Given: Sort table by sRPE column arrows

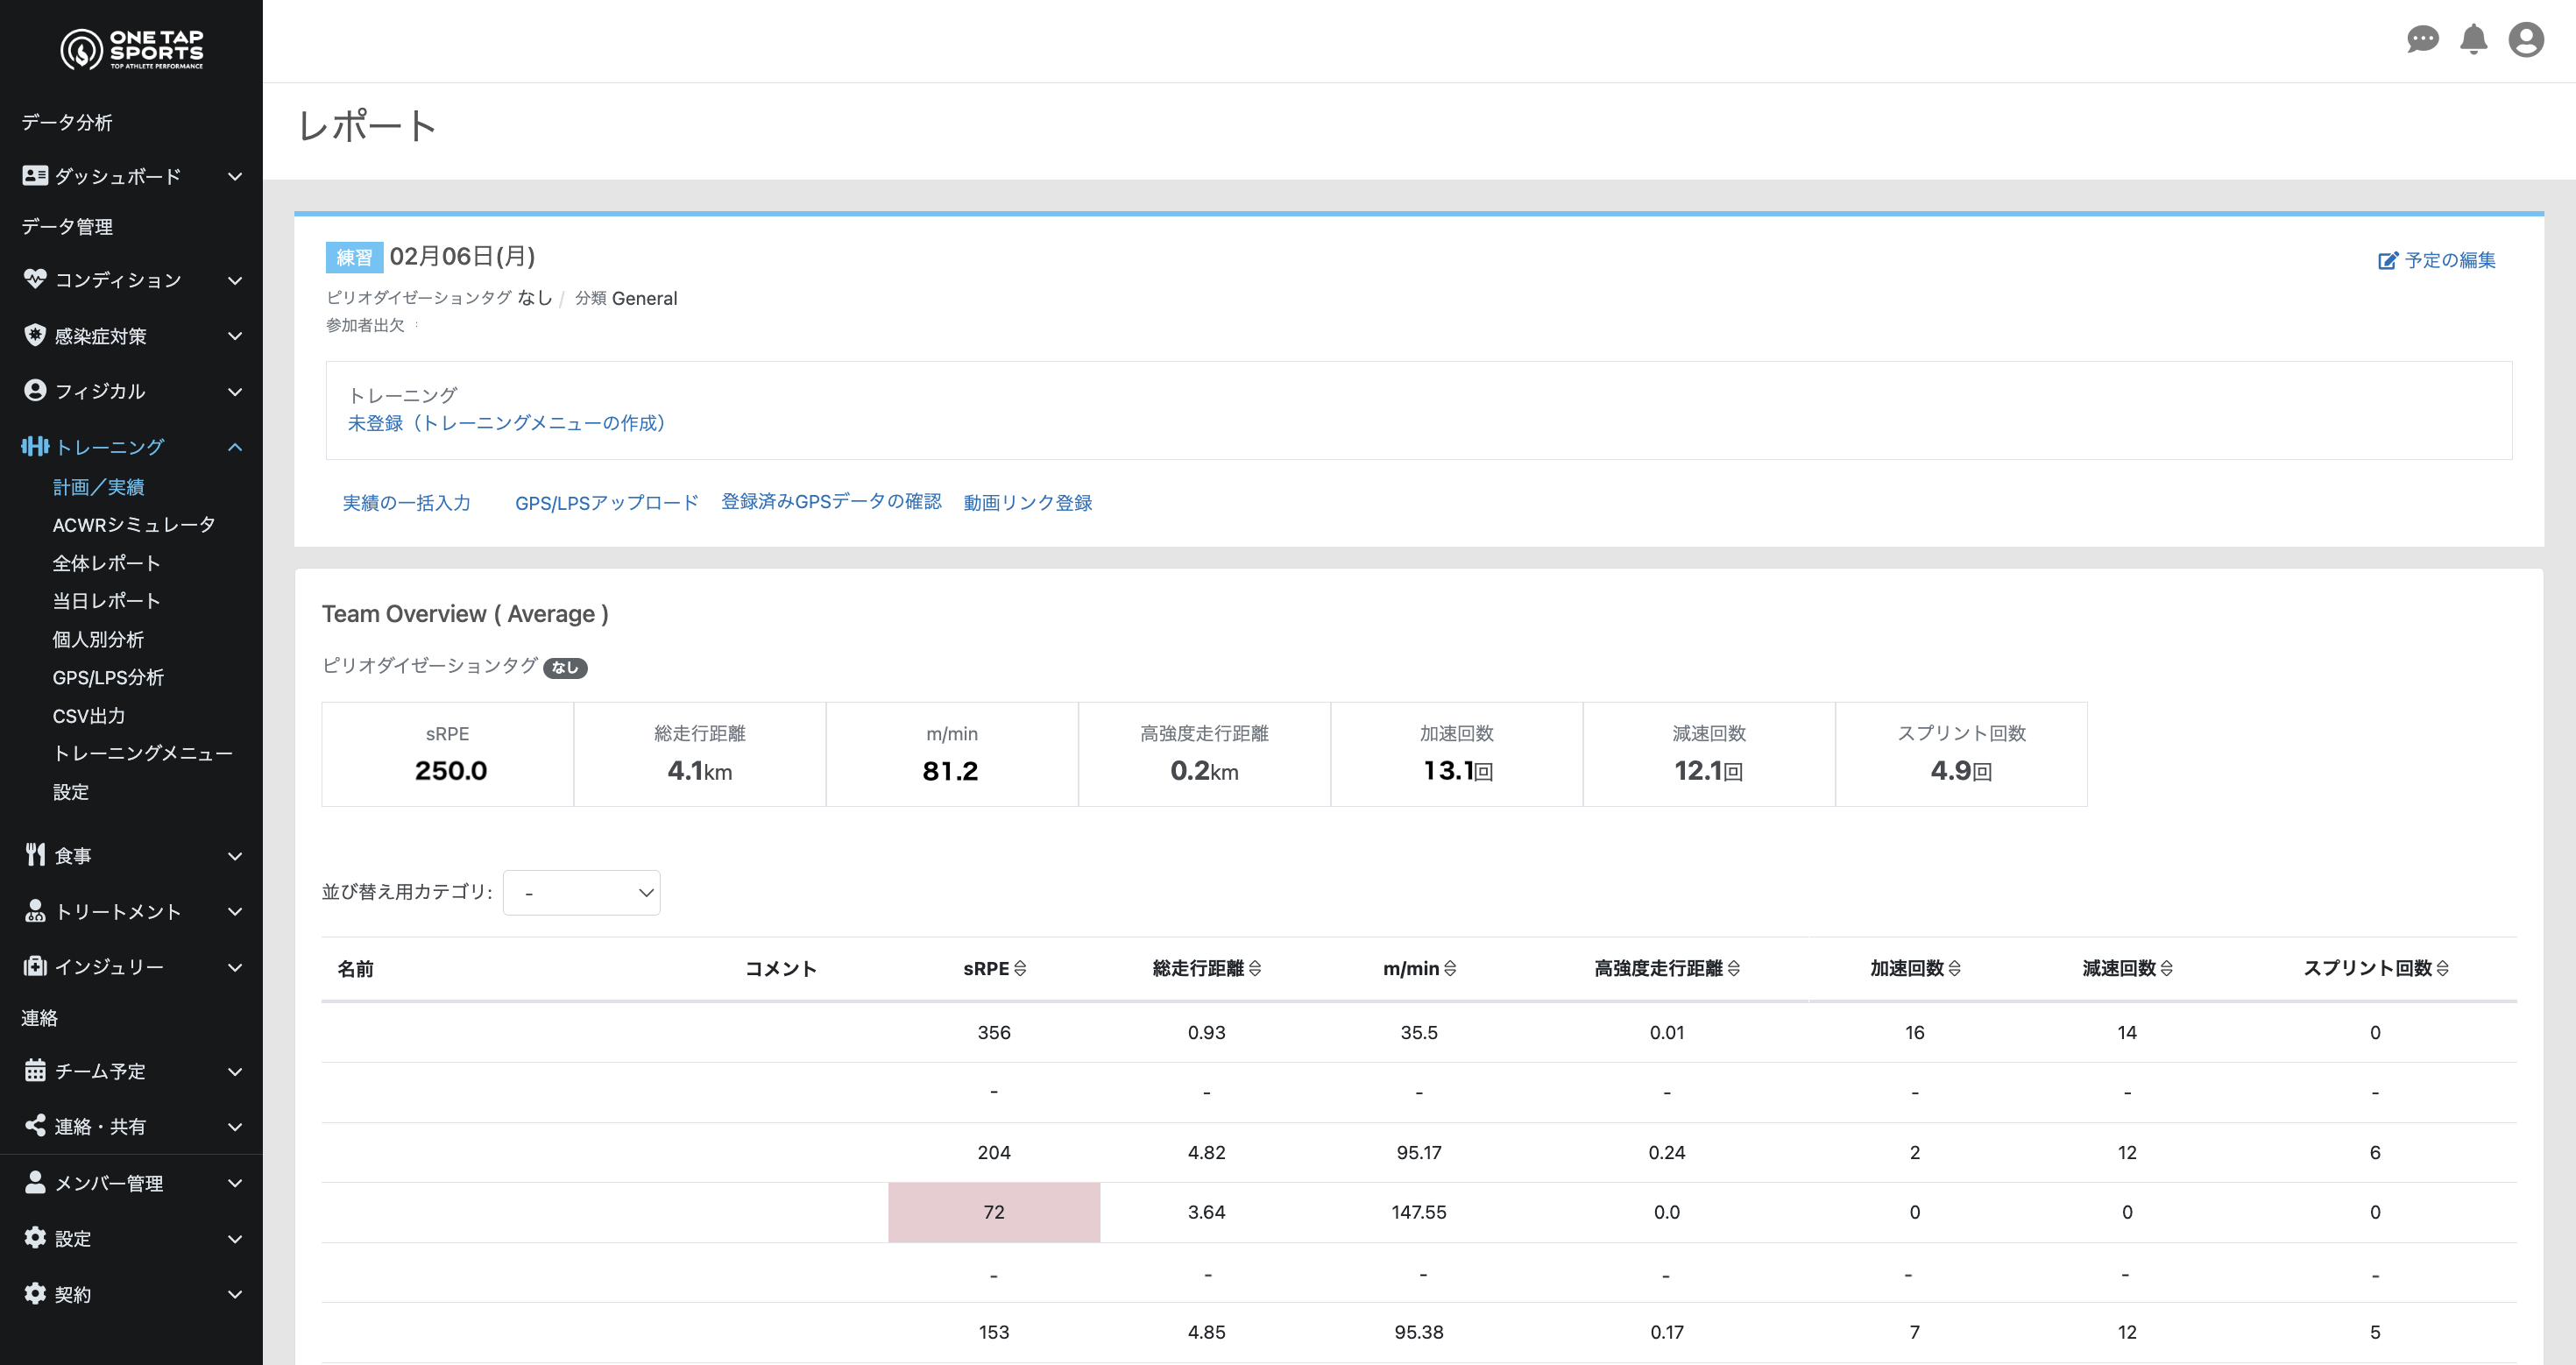Looking at the screenshot, I should 1020,968.
